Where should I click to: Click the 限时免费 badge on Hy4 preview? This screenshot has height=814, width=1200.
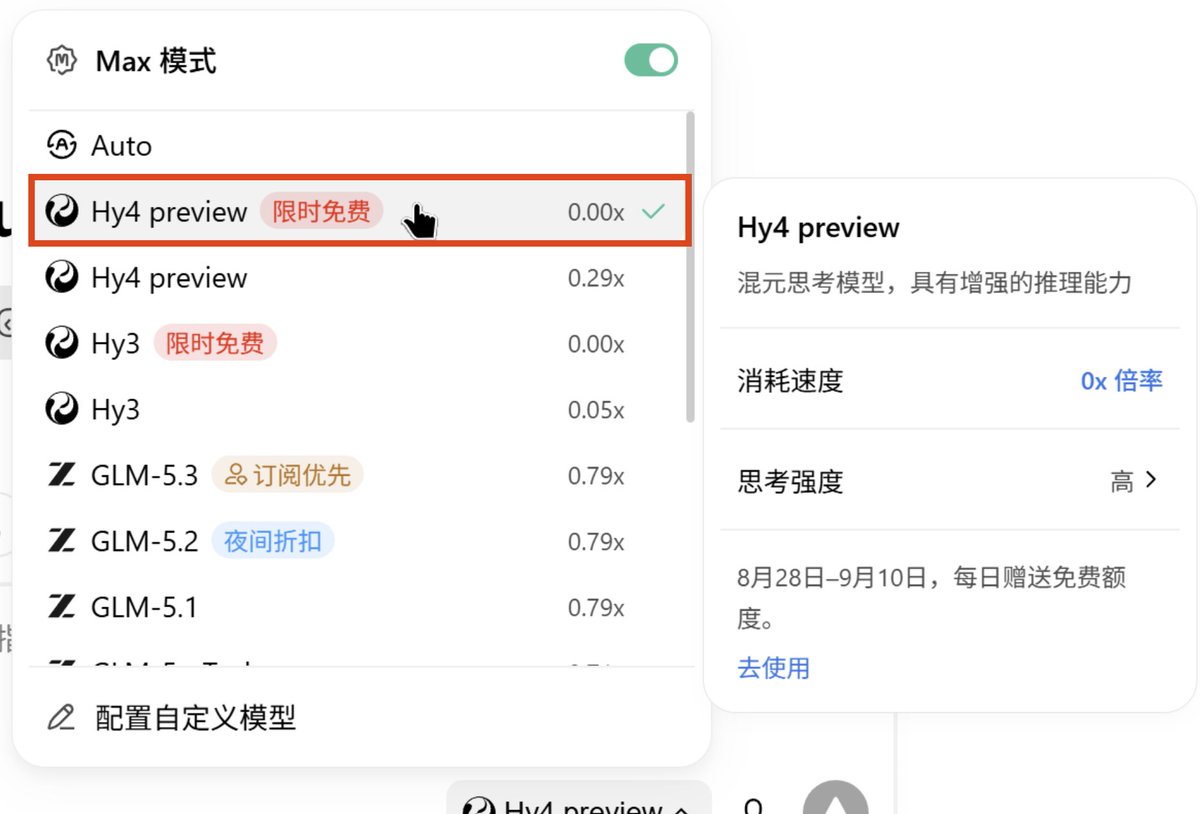(x=321, y=211)
